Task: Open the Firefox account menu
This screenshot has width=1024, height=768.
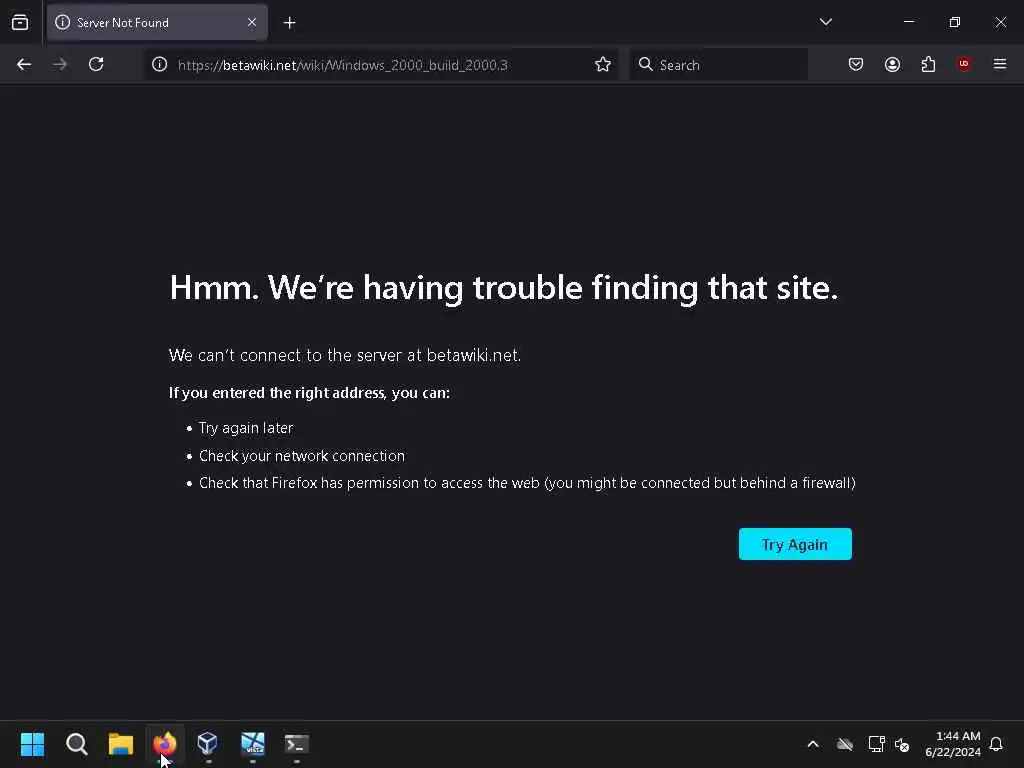Action: (x=892, y=64)
